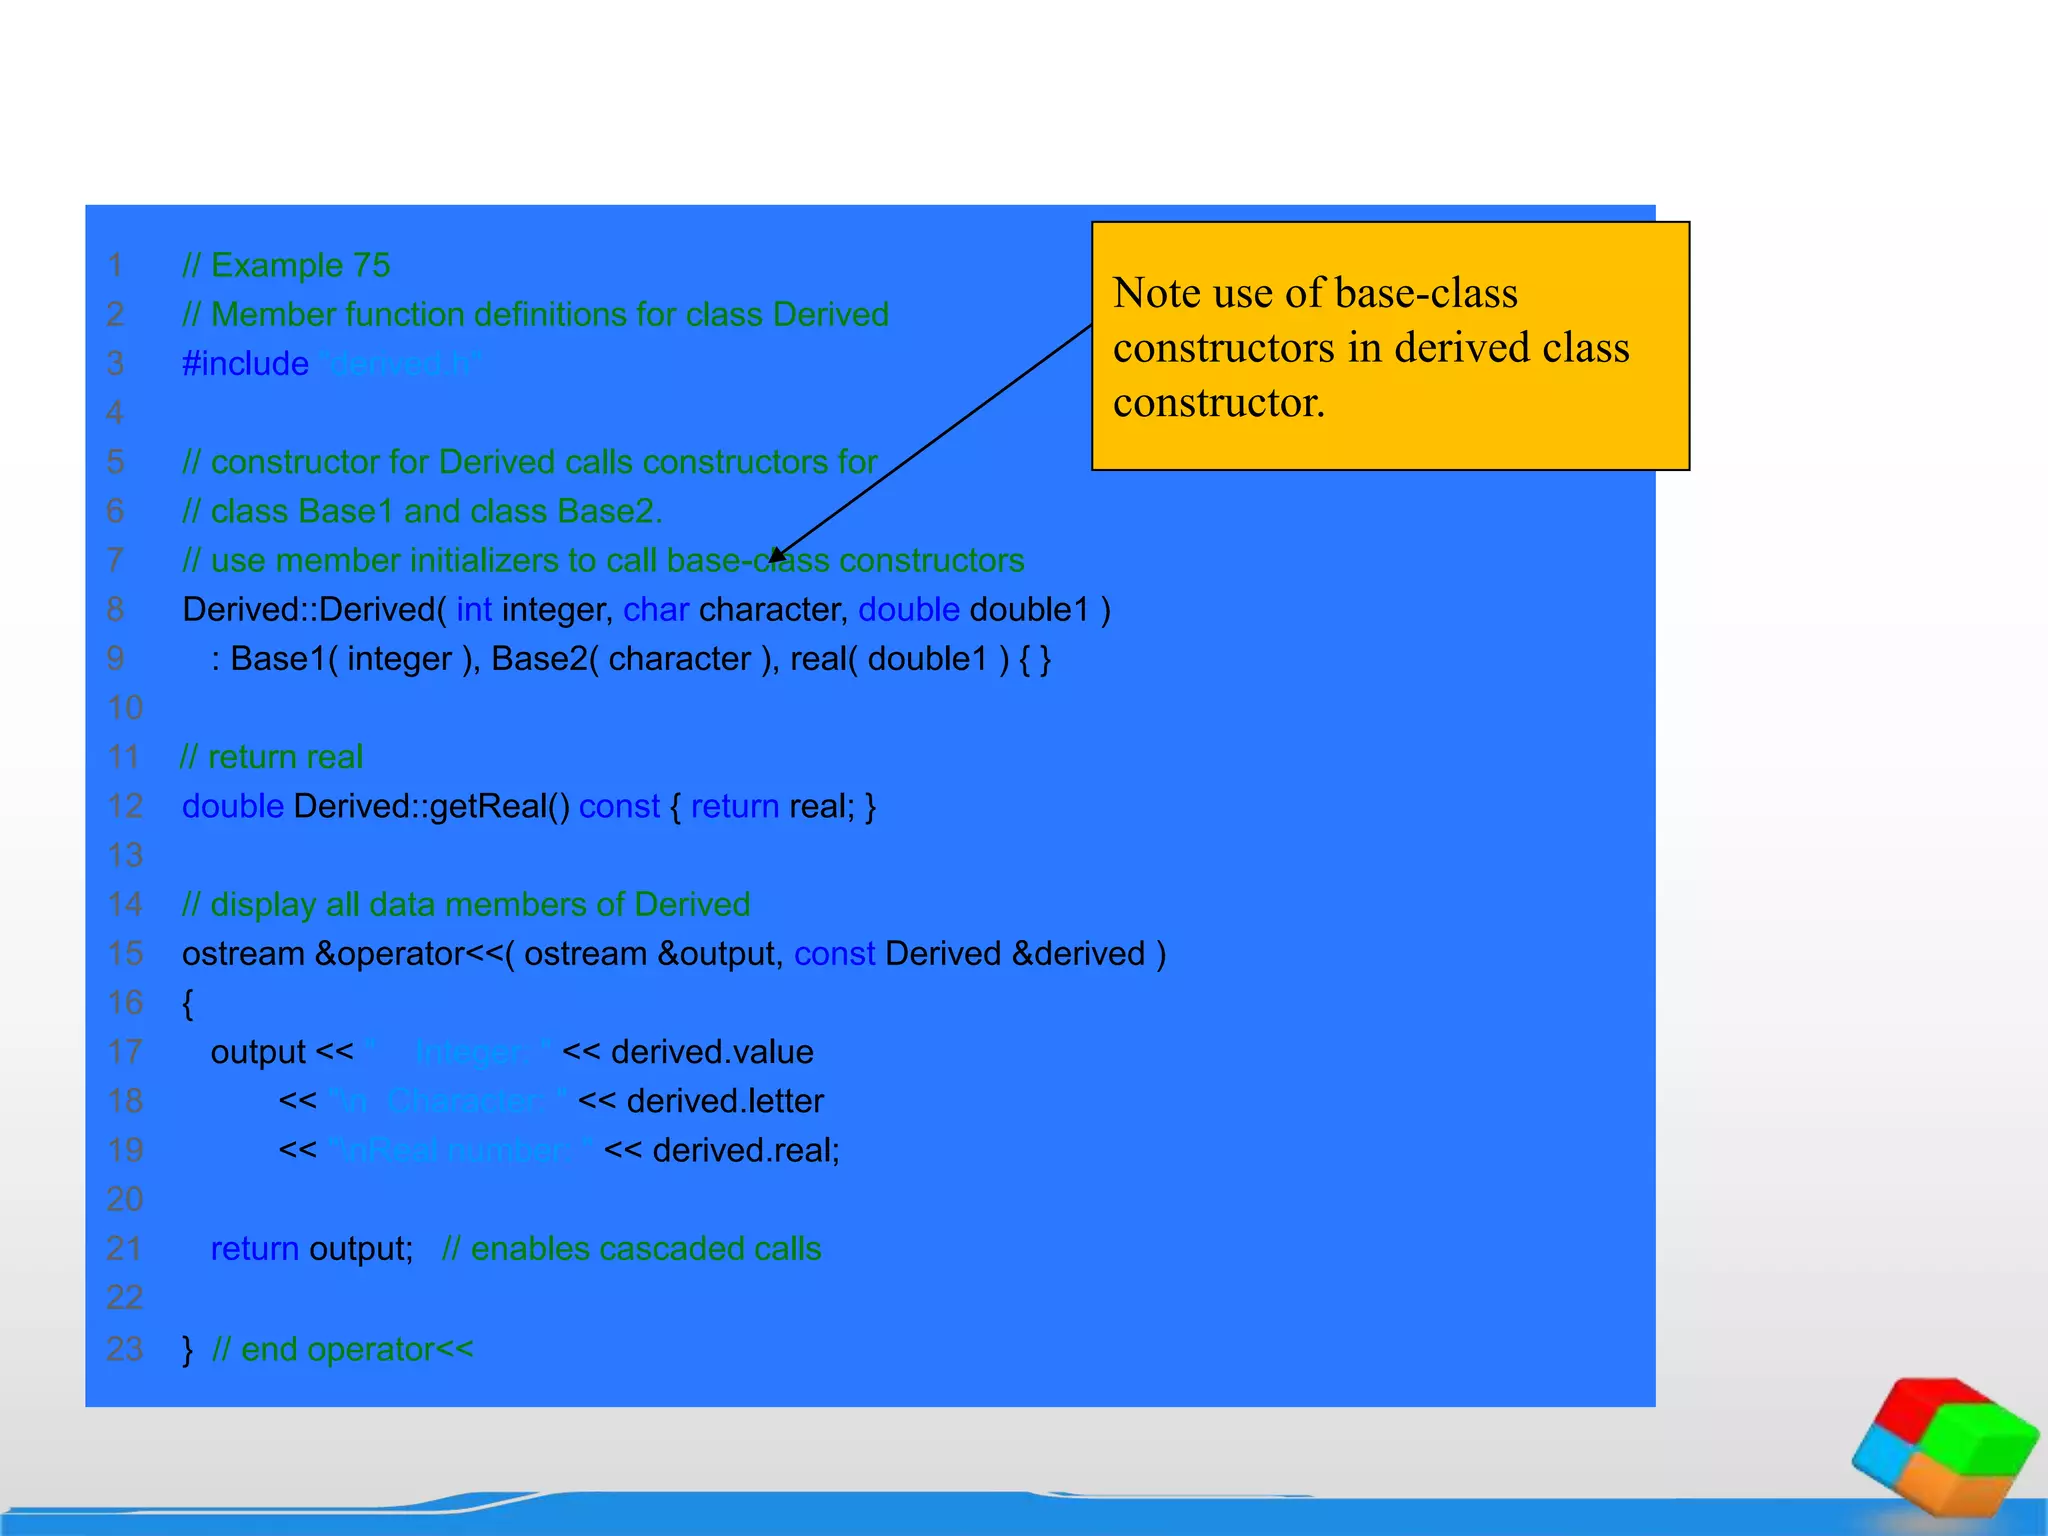Click the yellow 'Note use of base-class constructors' callout
Screen dimensions: 2048x1536
1390,346
